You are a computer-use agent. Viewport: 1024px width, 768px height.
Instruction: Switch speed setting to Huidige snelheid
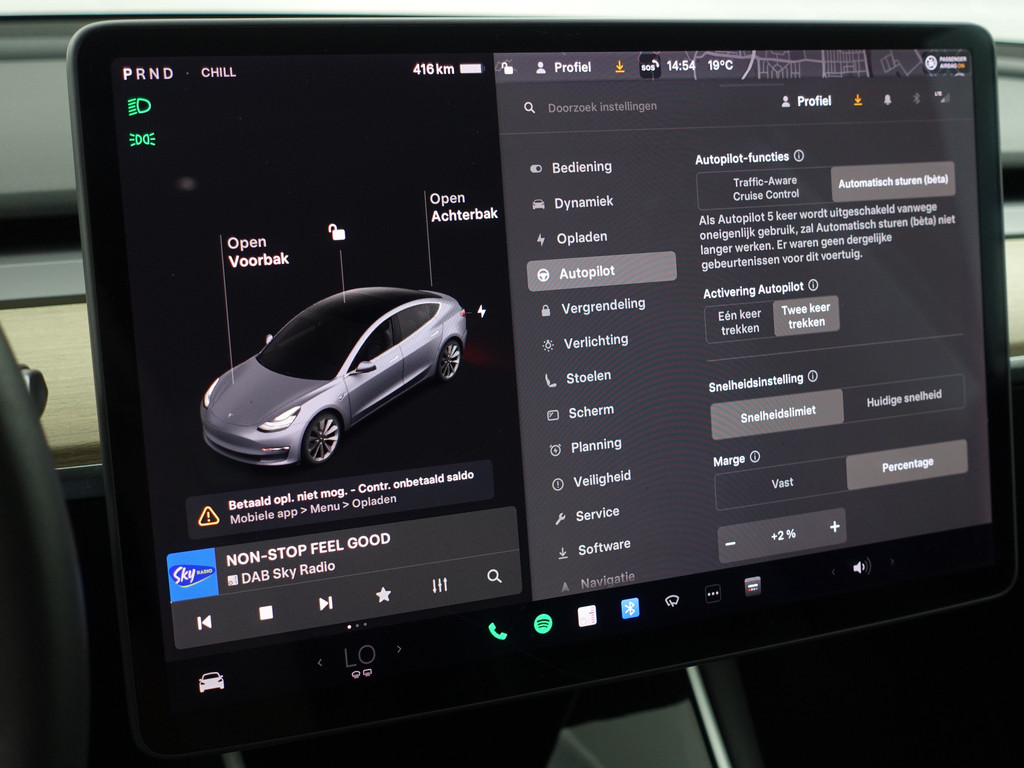click(x=903, y=397)
